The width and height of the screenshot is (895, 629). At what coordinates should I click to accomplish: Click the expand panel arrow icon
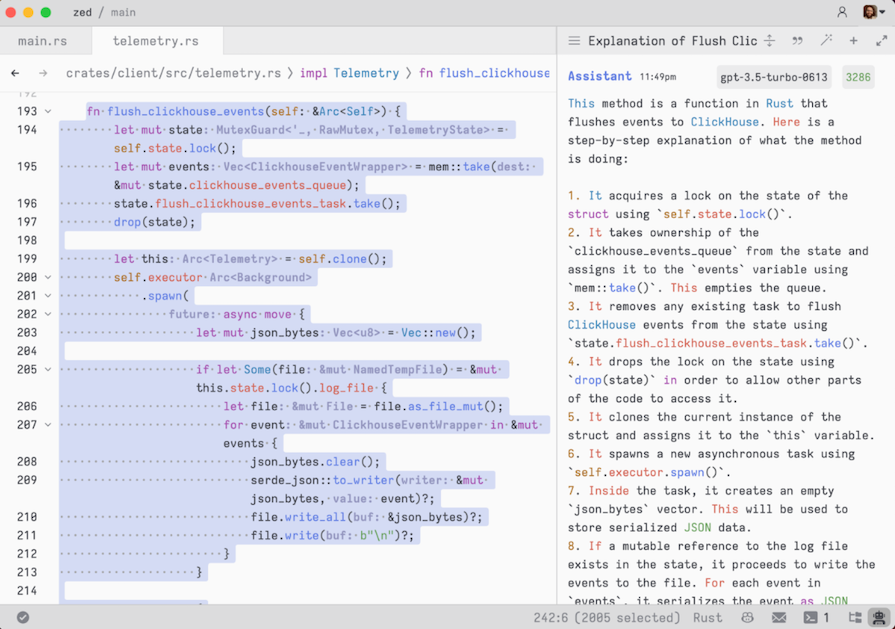coord(879,41)
